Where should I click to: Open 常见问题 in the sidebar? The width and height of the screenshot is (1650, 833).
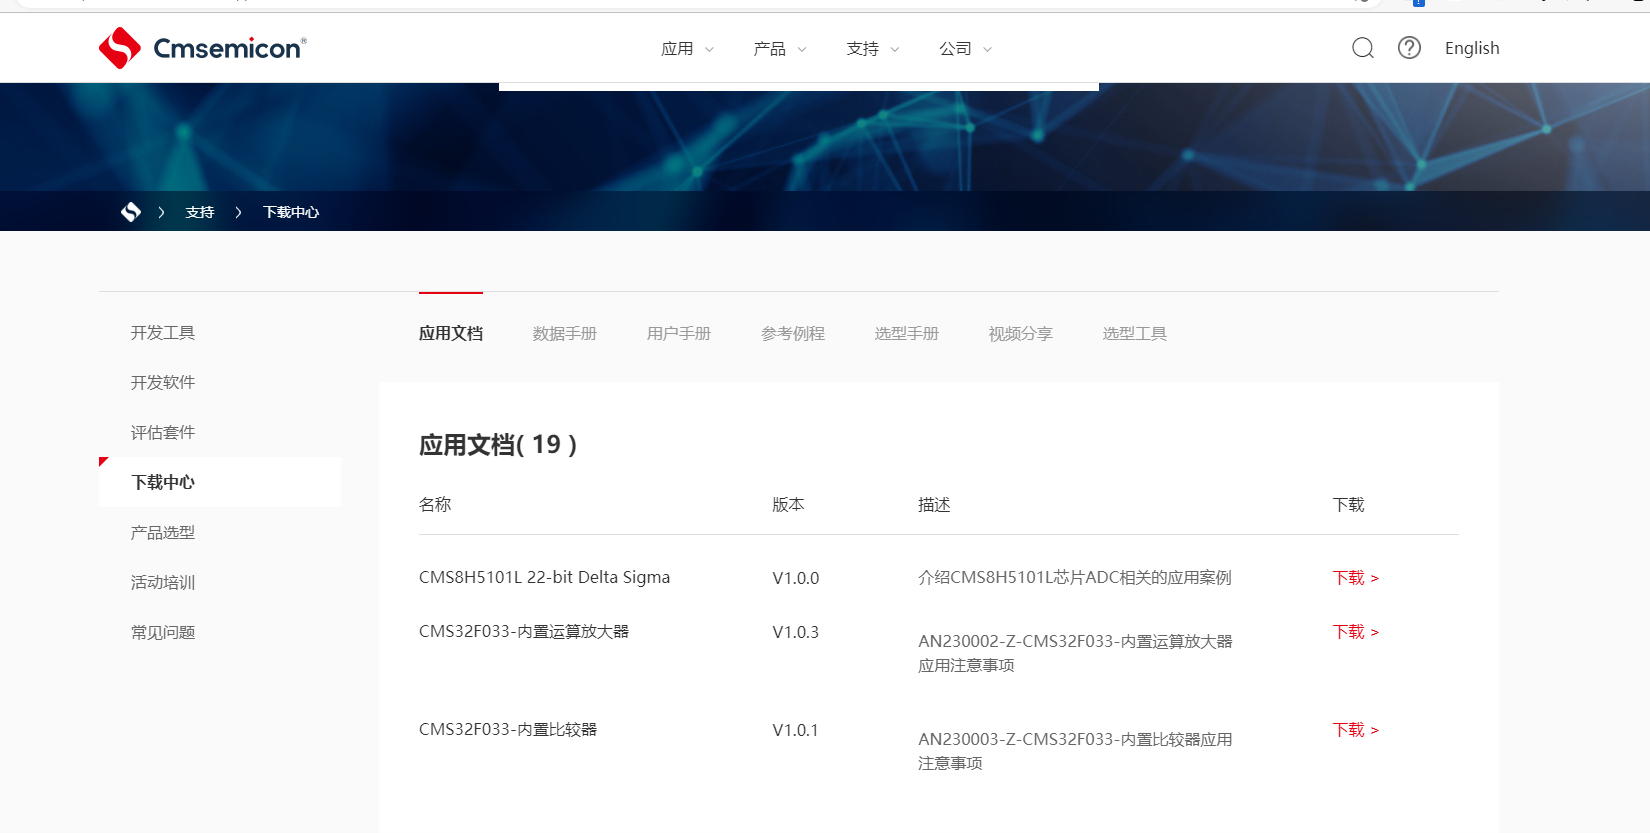(163, 633)
